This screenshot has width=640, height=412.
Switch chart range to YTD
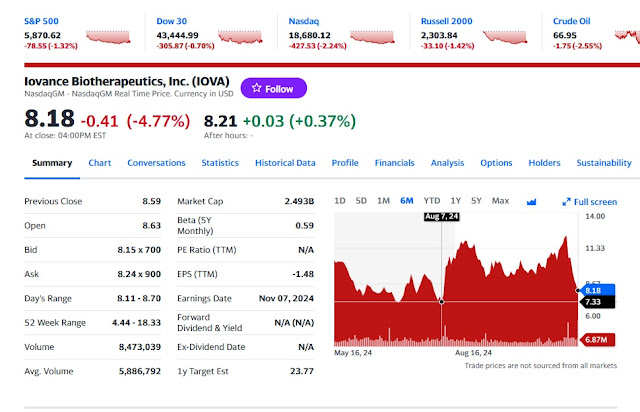click(x=432, y=201)
